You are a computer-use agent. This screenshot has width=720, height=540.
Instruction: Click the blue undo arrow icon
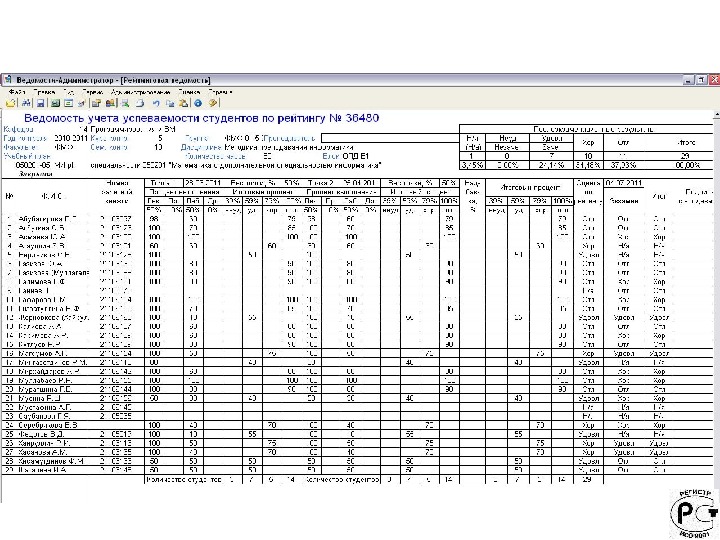[x=156, y=103]
